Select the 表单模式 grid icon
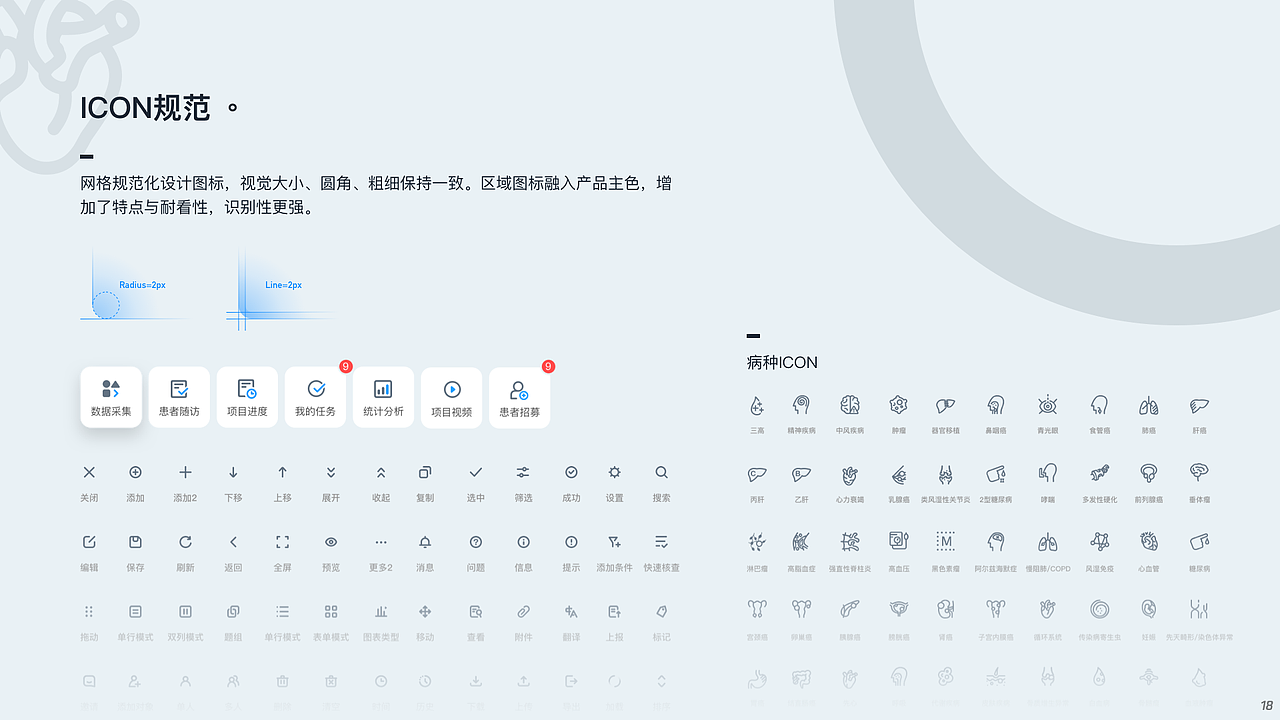Viewport: 1280px width, 720px height. 331,611
